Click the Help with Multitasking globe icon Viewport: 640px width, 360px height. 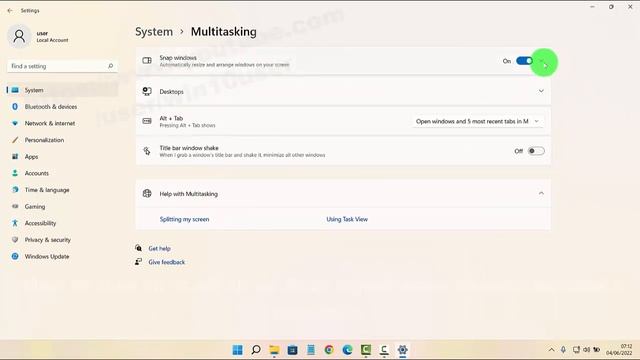click(147, 193)
